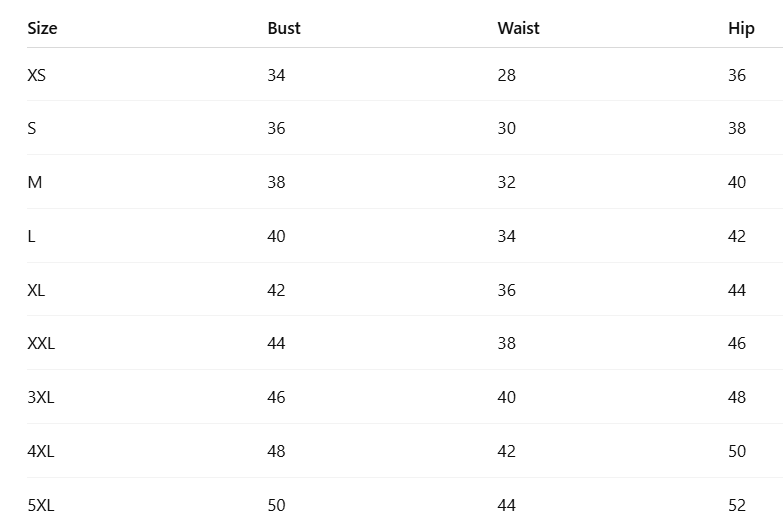This screenshot has width=783, height=526.
Task: Click waist value 38 in XXL row
Action: pyautogui.click(x=506, y=343)
